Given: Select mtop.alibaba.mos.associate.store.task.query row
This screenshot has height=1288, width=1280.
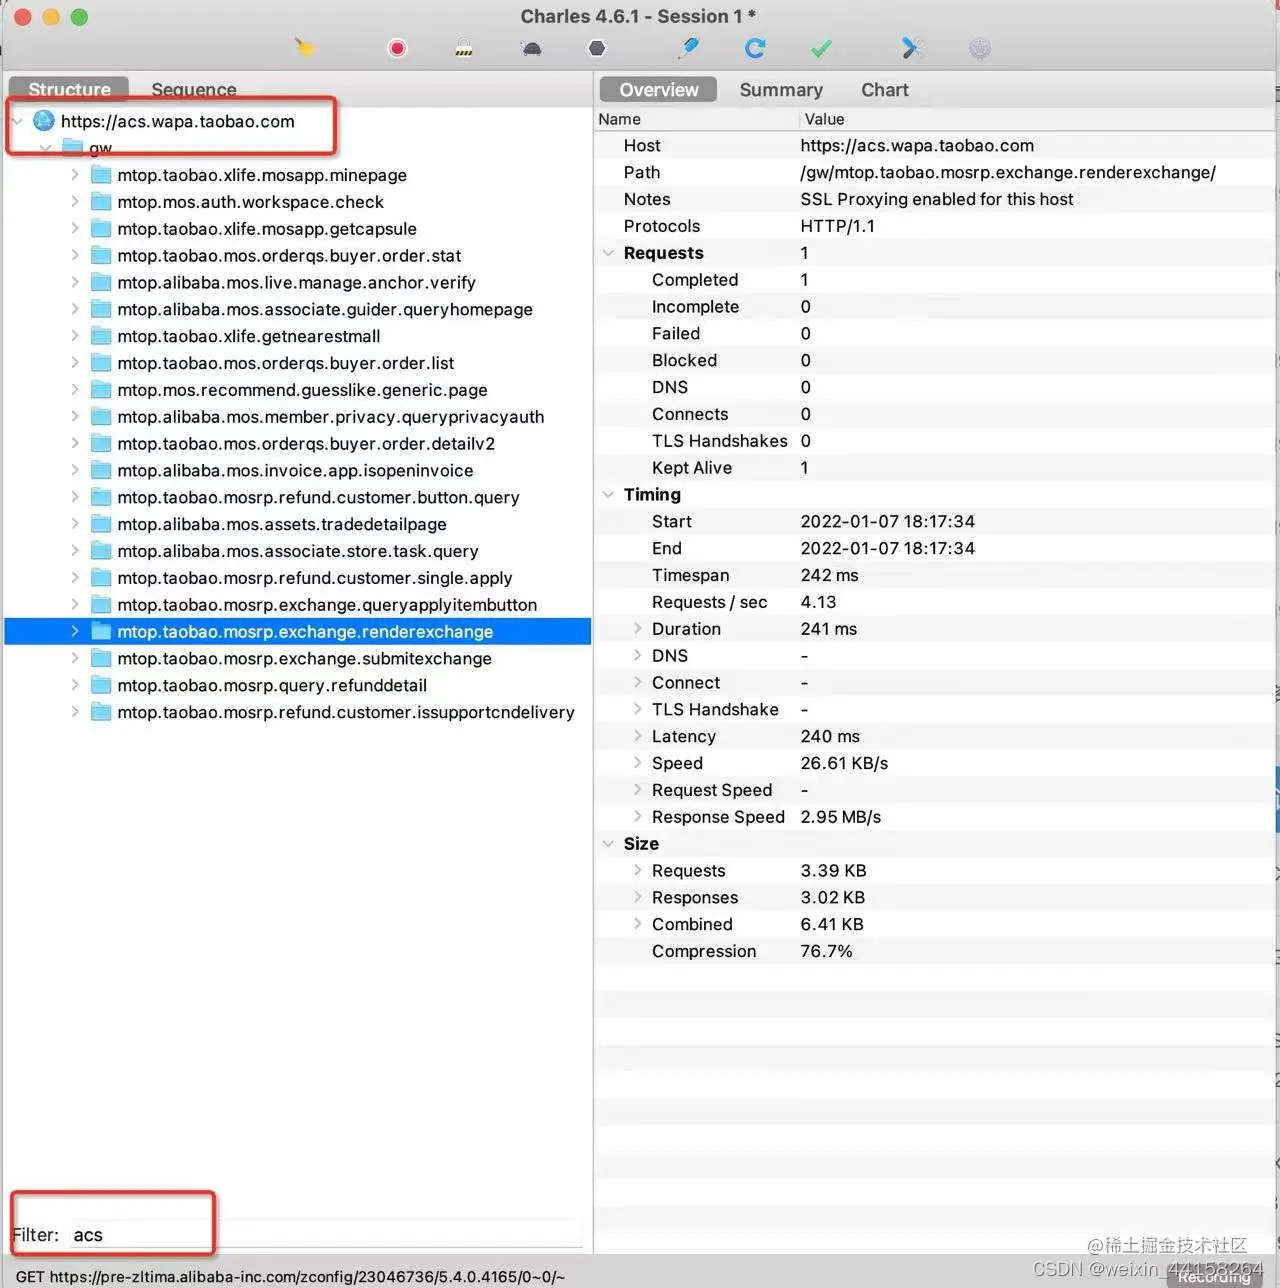Looking at the screenshot, I should (298, 551).
